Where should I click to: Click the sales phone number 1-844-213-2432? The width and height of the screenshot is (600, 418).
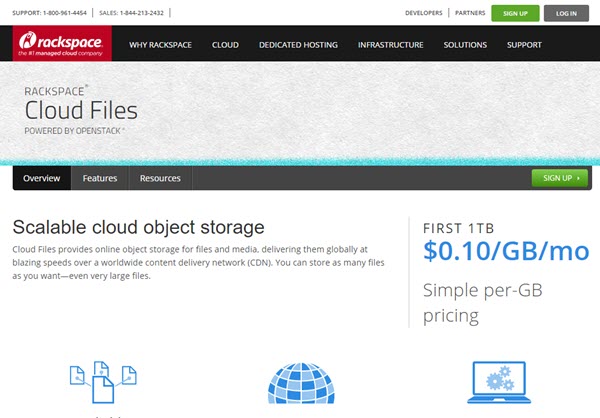[142, 13]
